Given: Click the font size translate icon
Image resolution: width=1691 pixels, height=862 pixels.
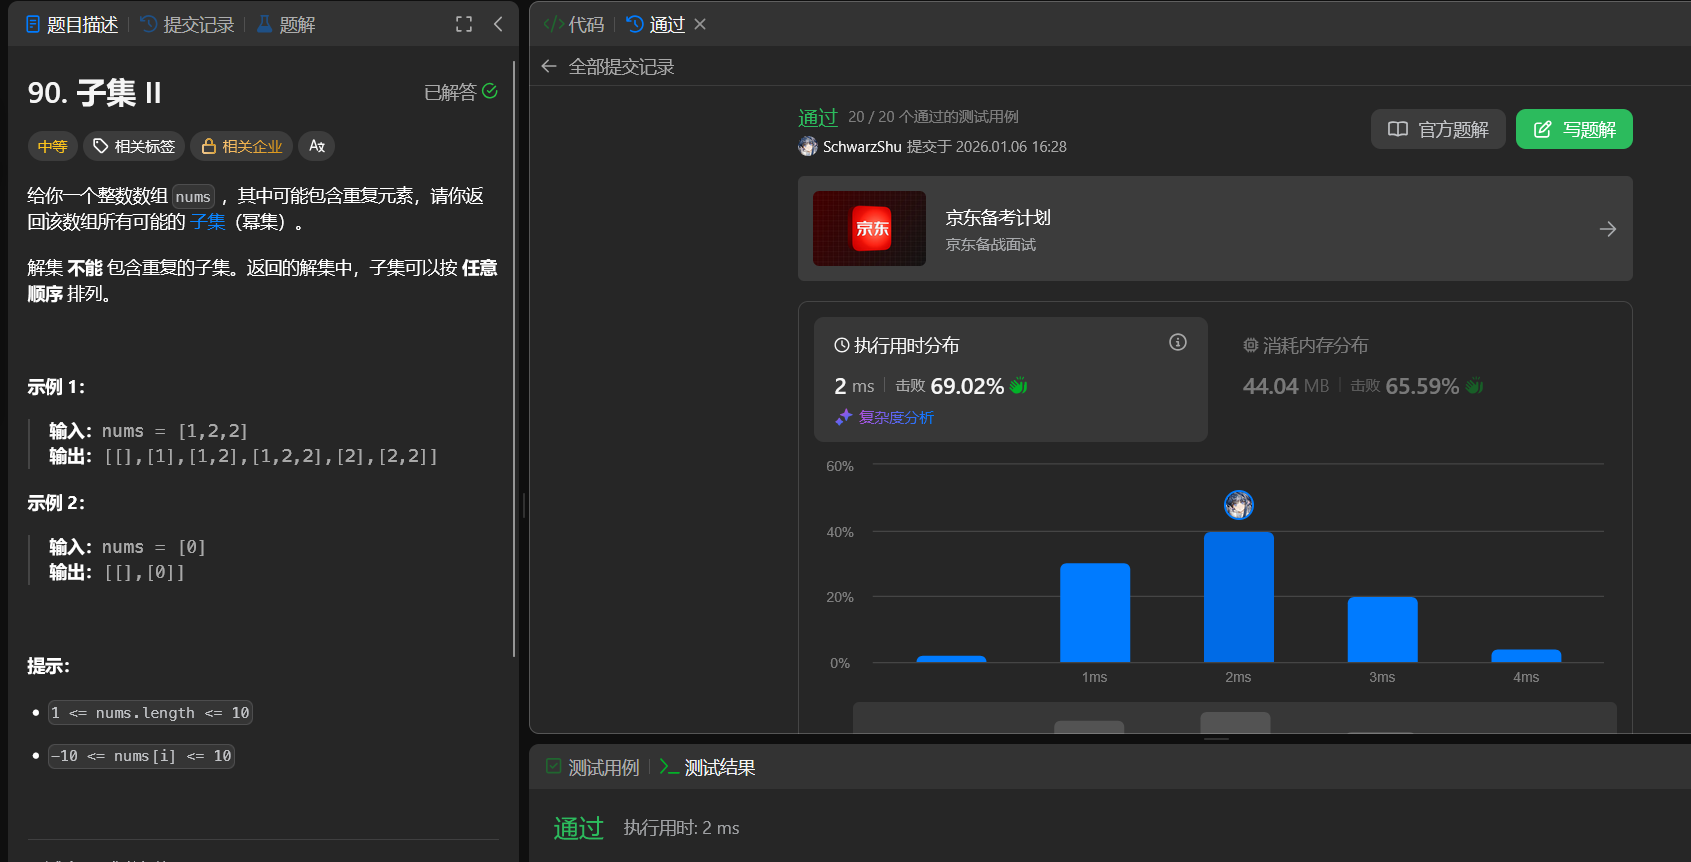Looking at the screenshot, I should pos(317,146).
